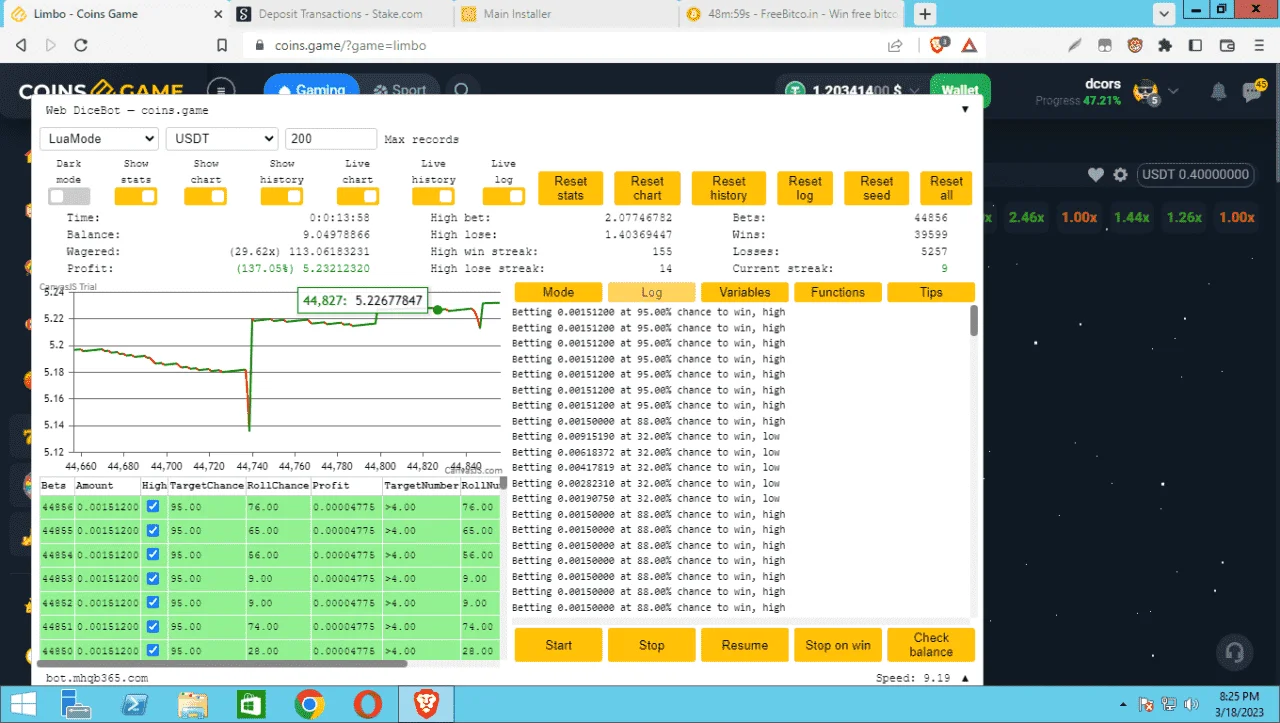Toggle Show stats switch
The image size is (1280, 723).
[x=136, y=197]
